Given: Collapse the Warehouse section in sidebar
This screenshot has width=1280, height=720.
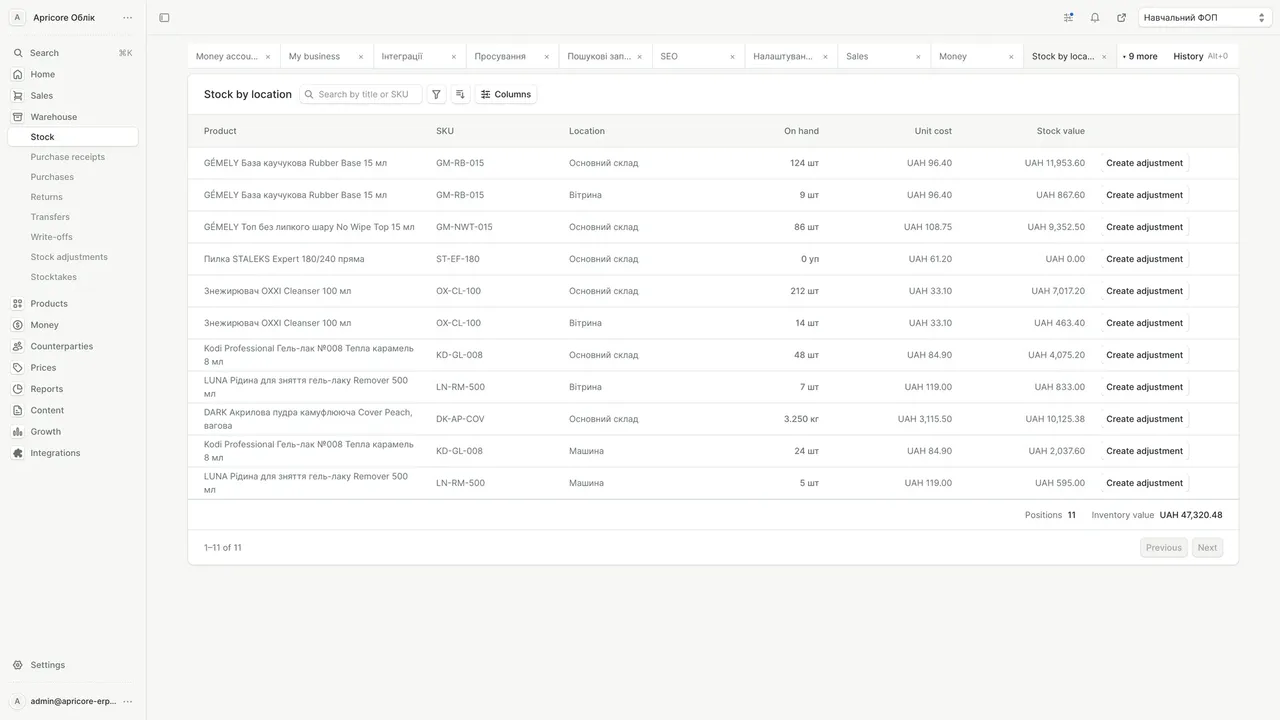Looking at the screenshot, I should click(x=73, y=117).
